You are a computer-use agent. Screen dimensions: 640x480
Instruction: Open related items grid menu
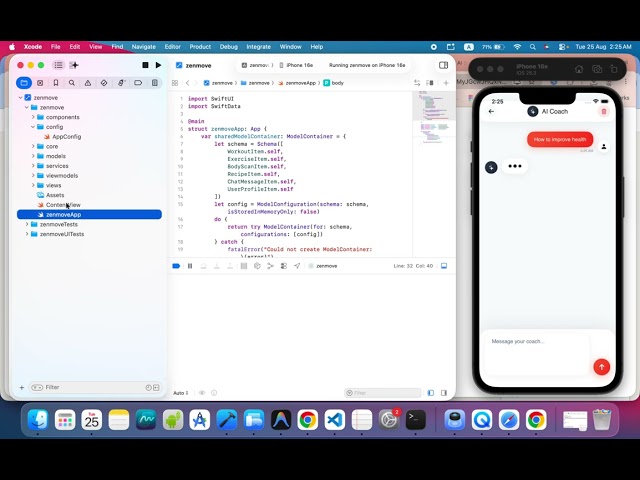(x=175, y=83)
